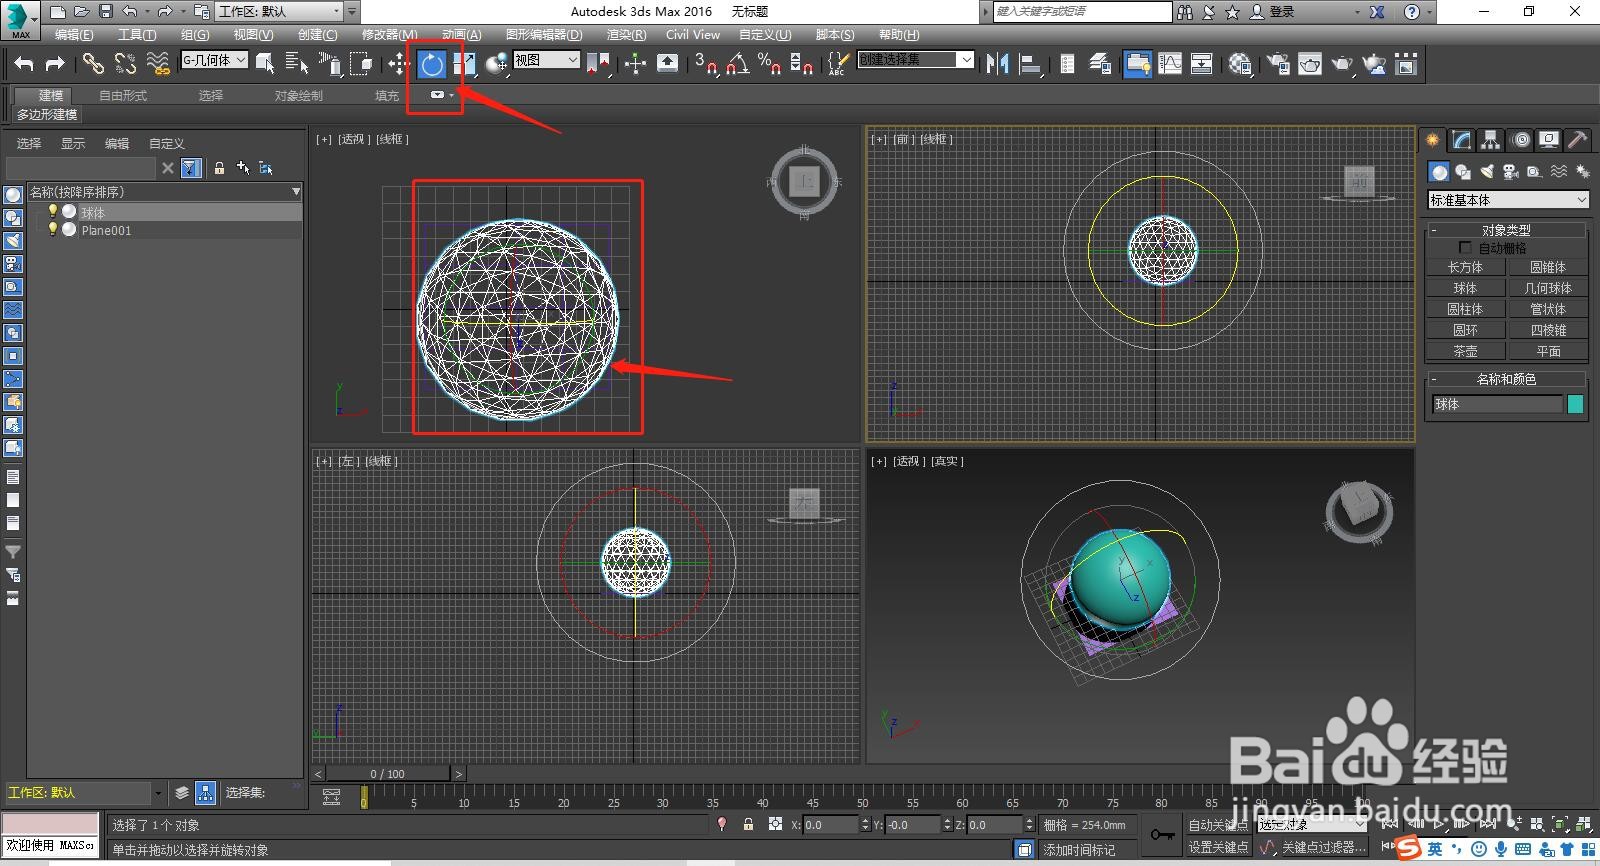Open the 编辑(E) menu
Viewport: 1600px width, 866px height.
[74, 34]
